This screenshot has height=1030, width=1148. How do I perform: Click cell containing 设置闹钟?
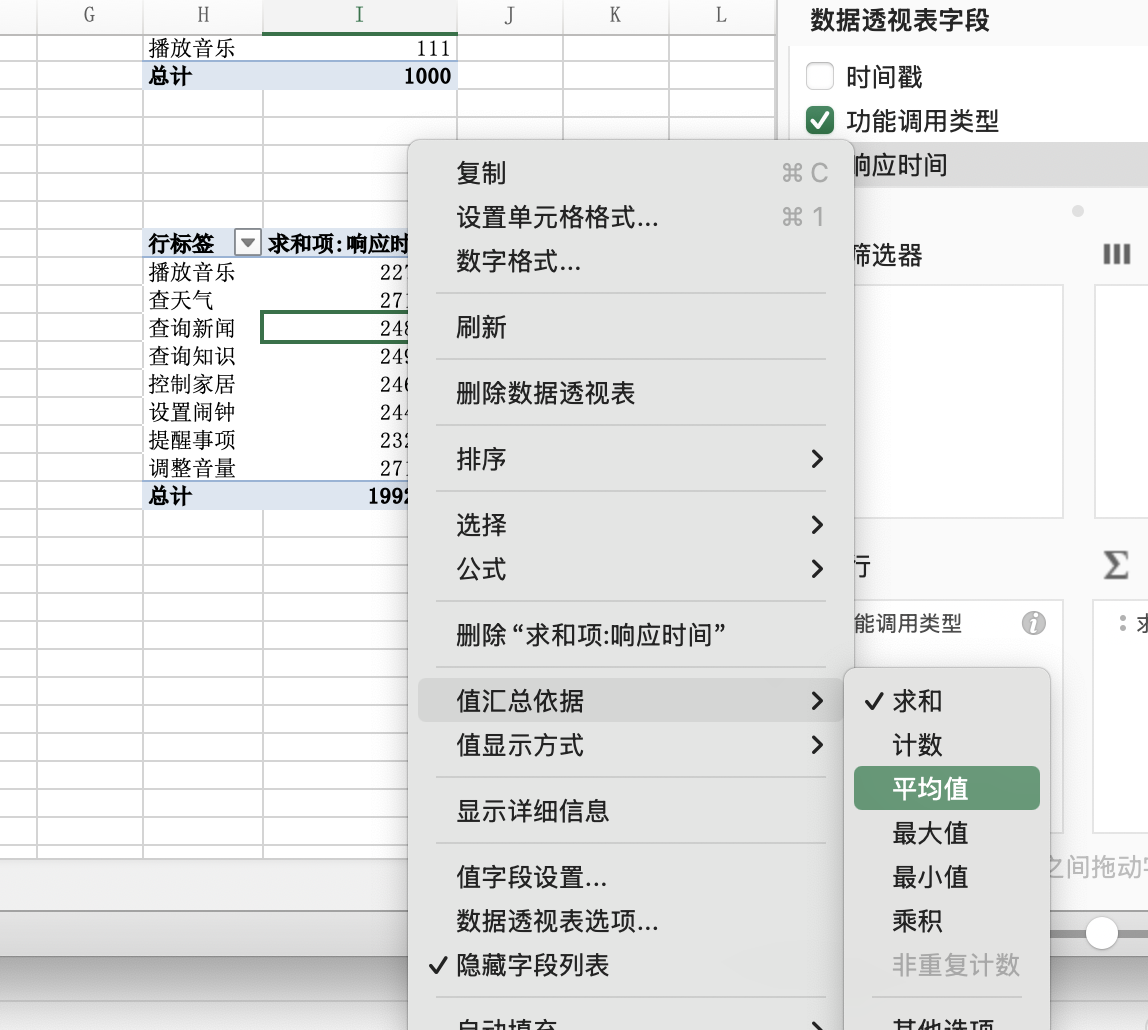[x=203, y=411]
